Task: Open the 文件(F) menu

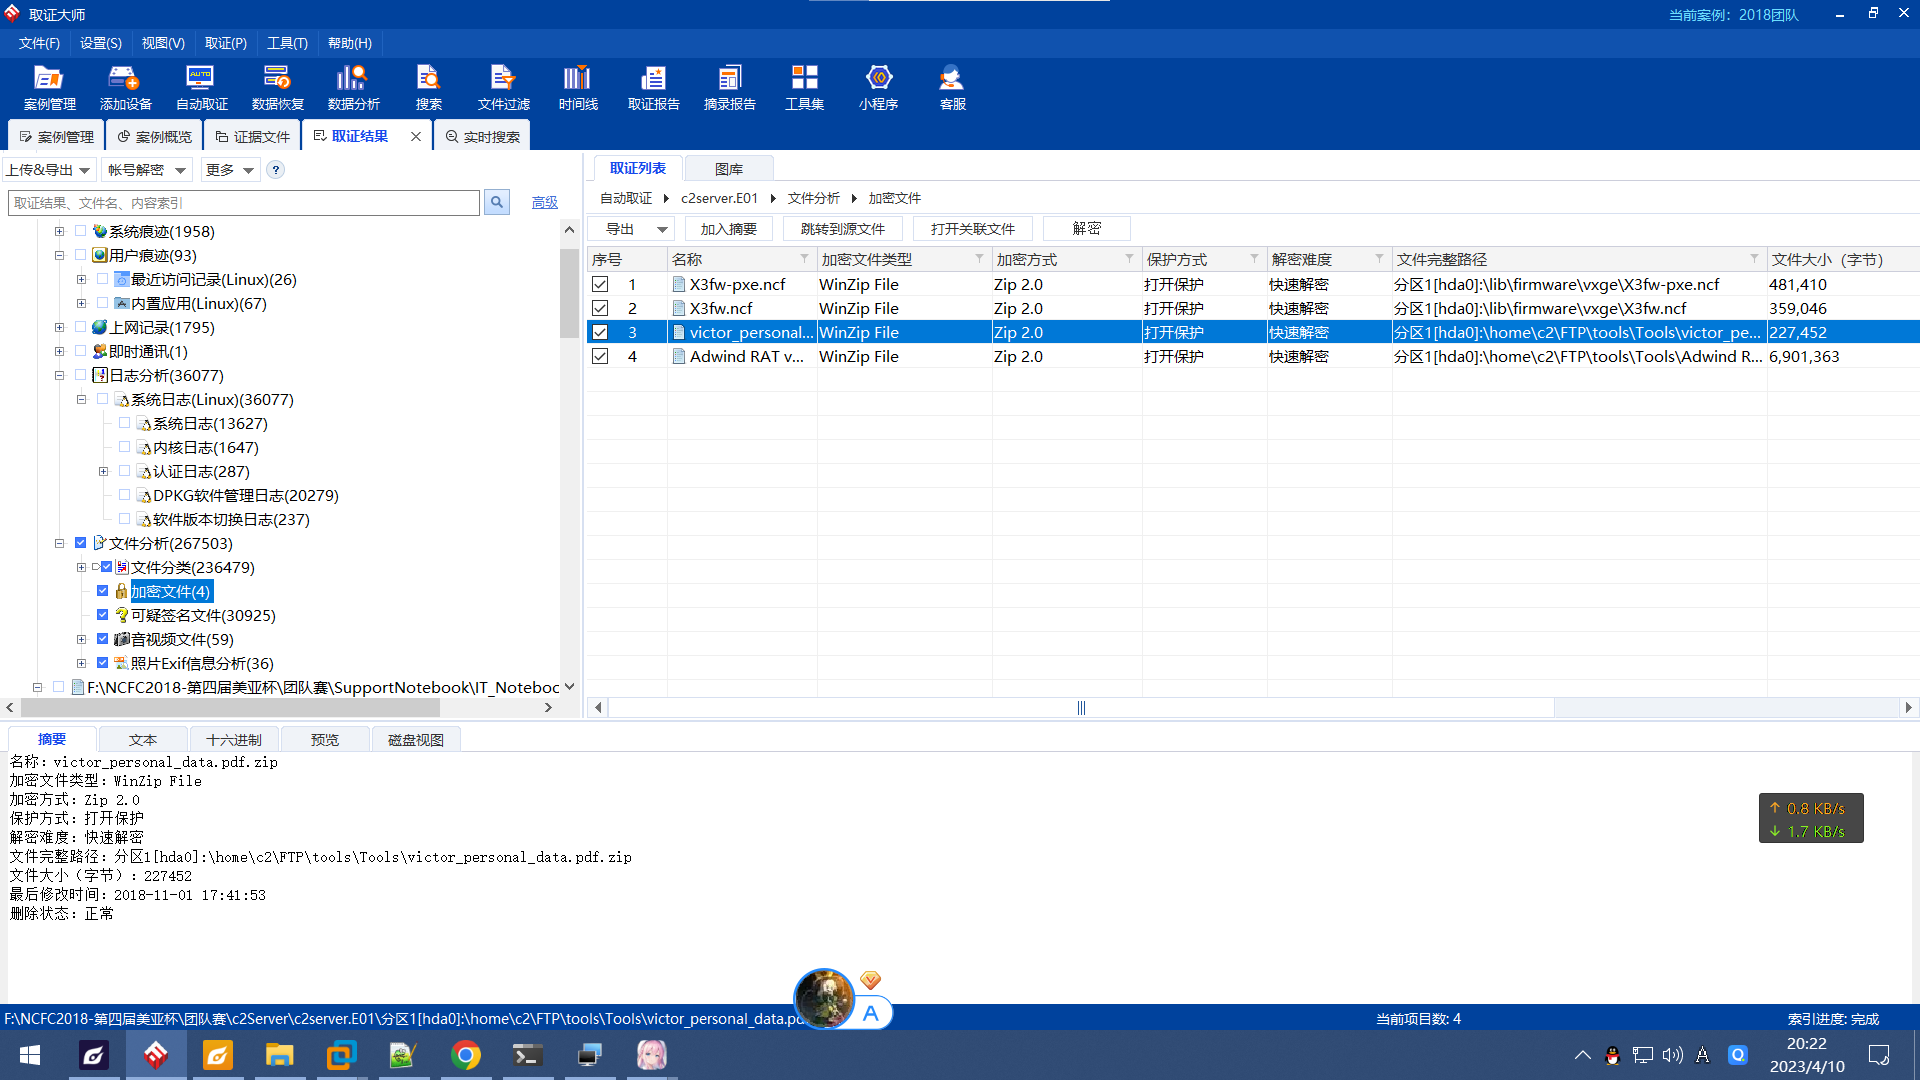Action: click(39, 43)
